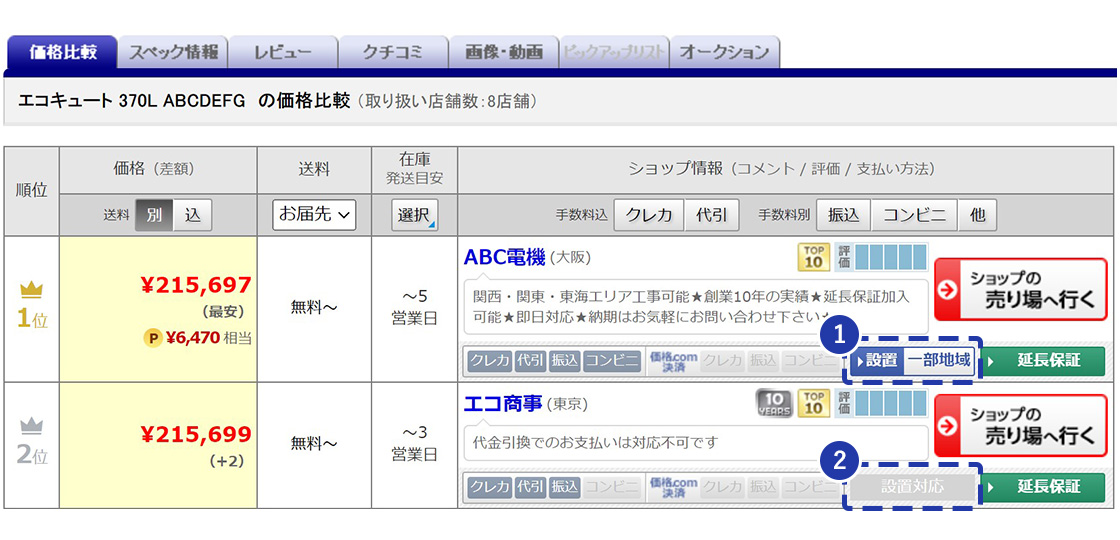
Task: Click the TOP 10 badge of エコ商事
Action: 813,404
